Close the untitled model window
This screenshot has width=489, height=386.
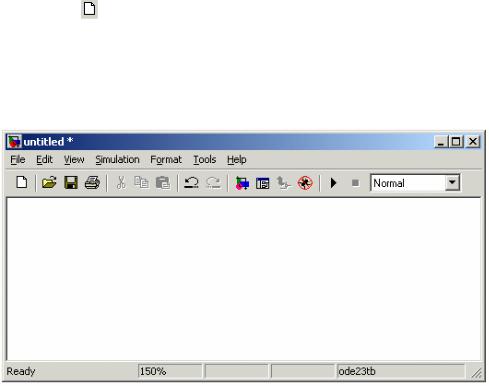(x=473, y=142)
